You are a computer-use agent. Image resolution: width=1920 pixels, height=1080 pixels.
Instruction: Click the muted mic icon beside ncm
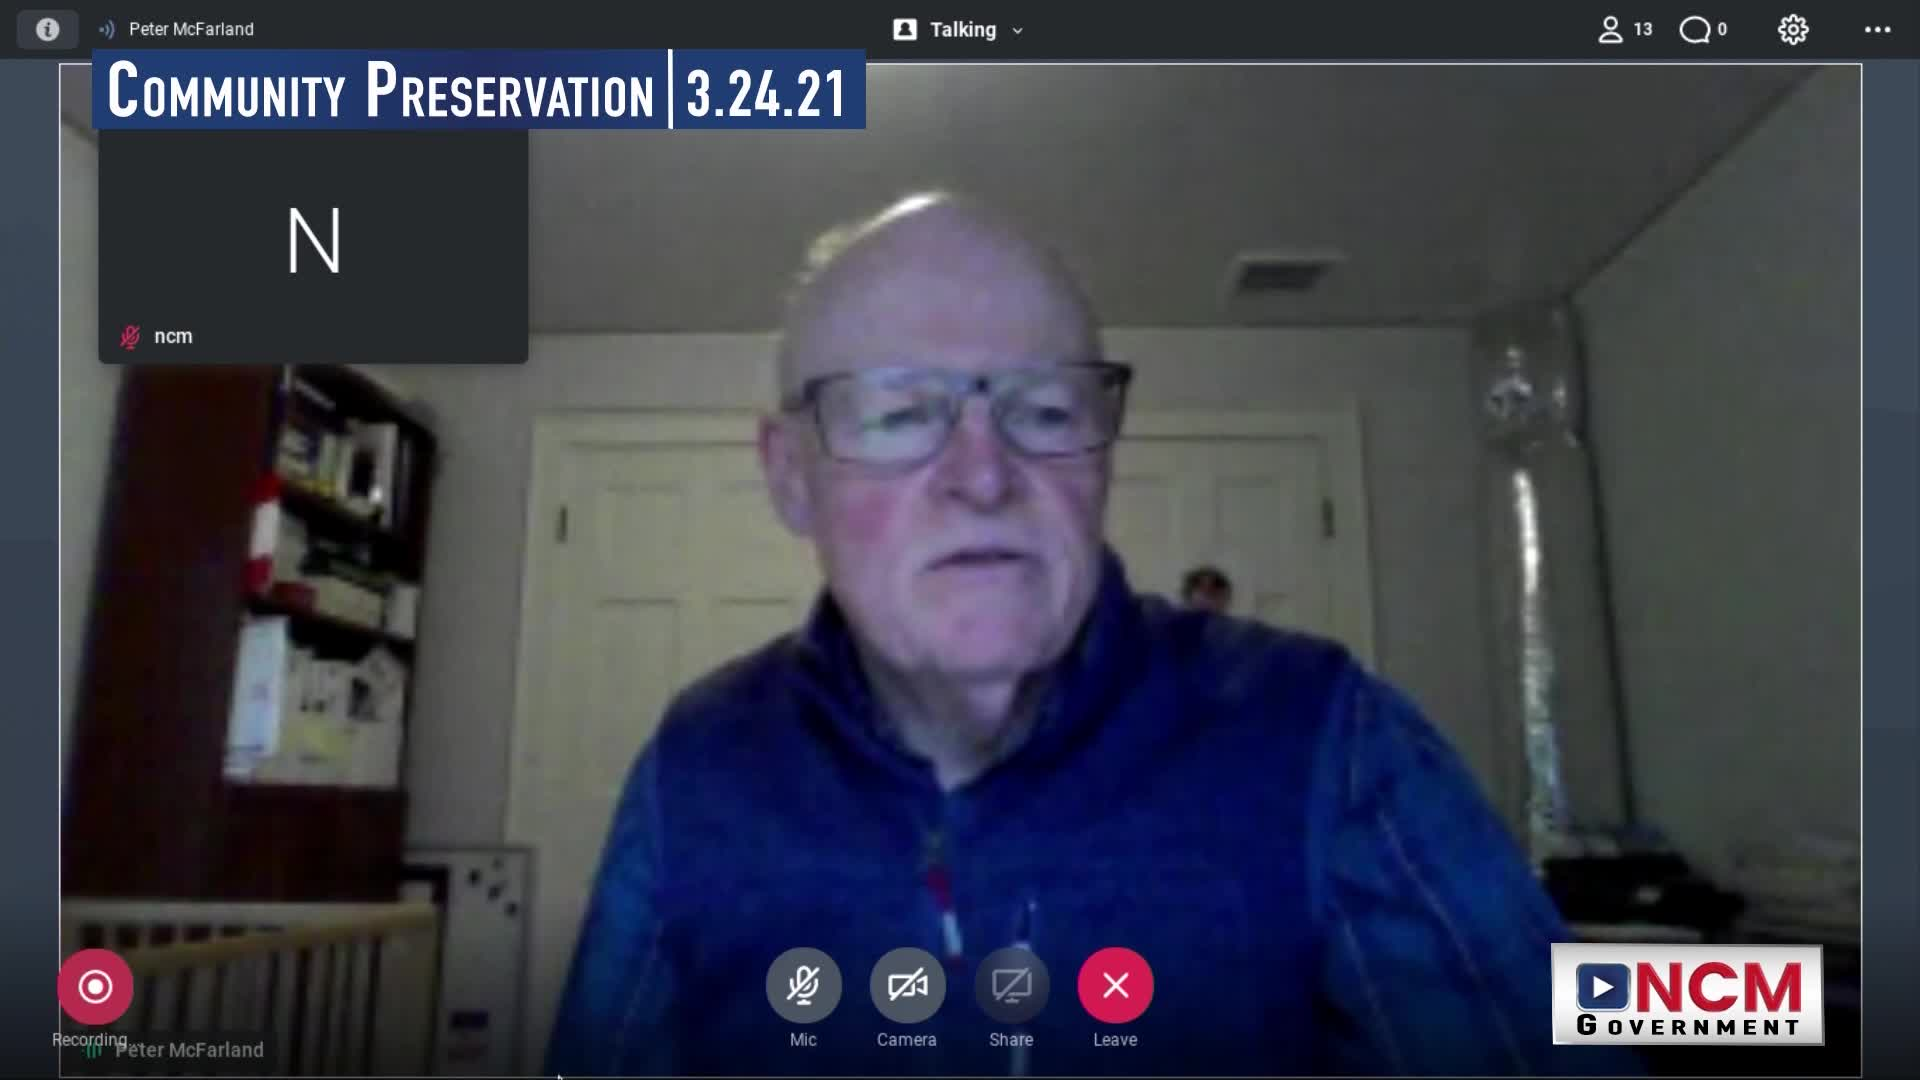[130, 337]
